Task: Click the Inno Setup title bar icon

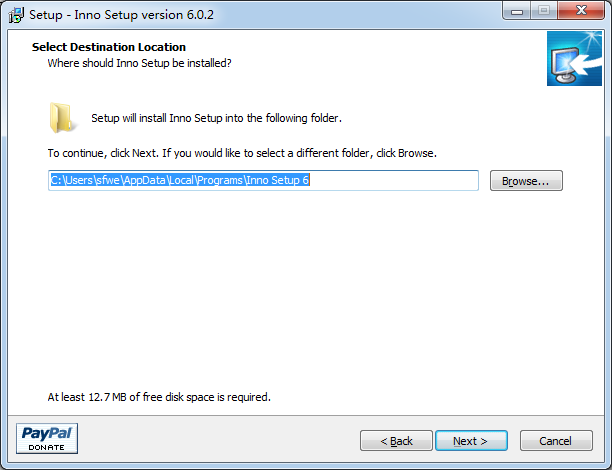Action: [15, 15]
